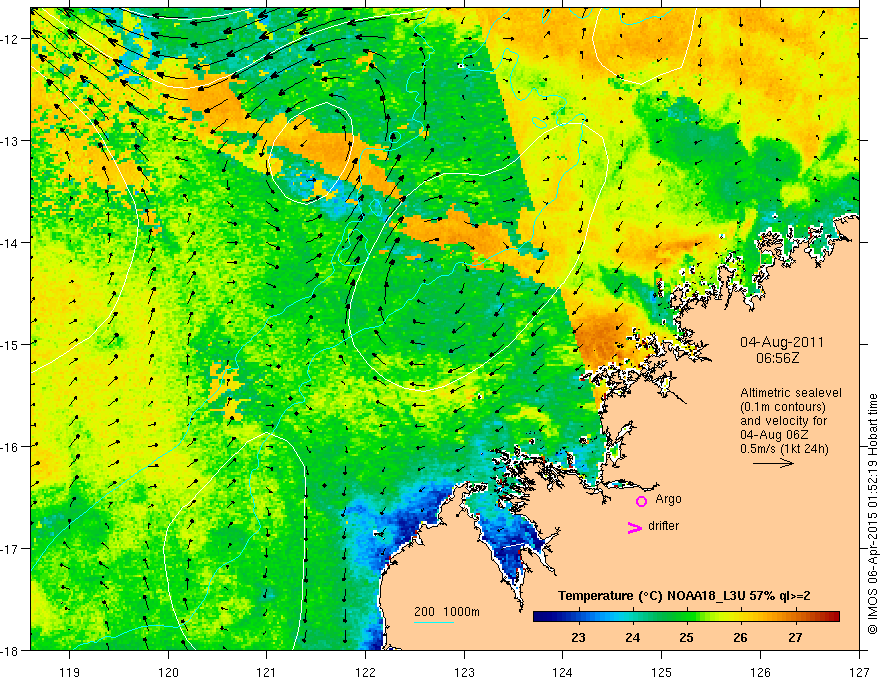Click latitude axis label -13
The image size is (880, 680).
point(11,141)
